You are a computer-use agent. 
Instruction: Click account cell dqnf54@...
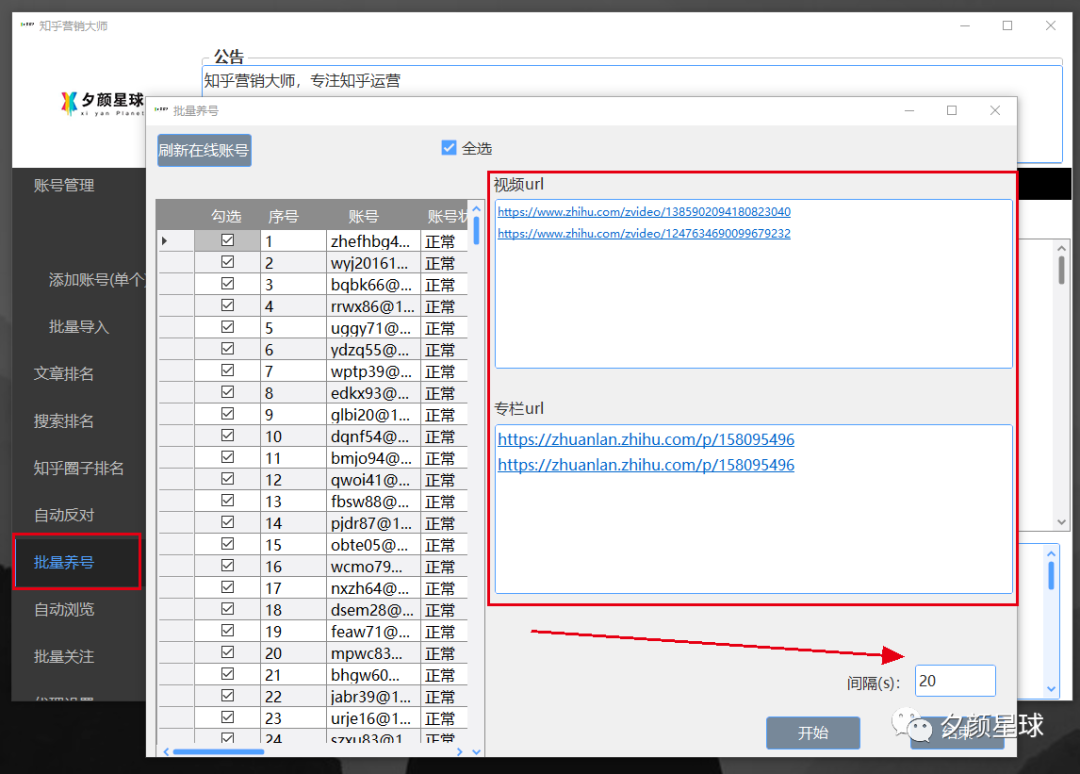pos(371,437)
